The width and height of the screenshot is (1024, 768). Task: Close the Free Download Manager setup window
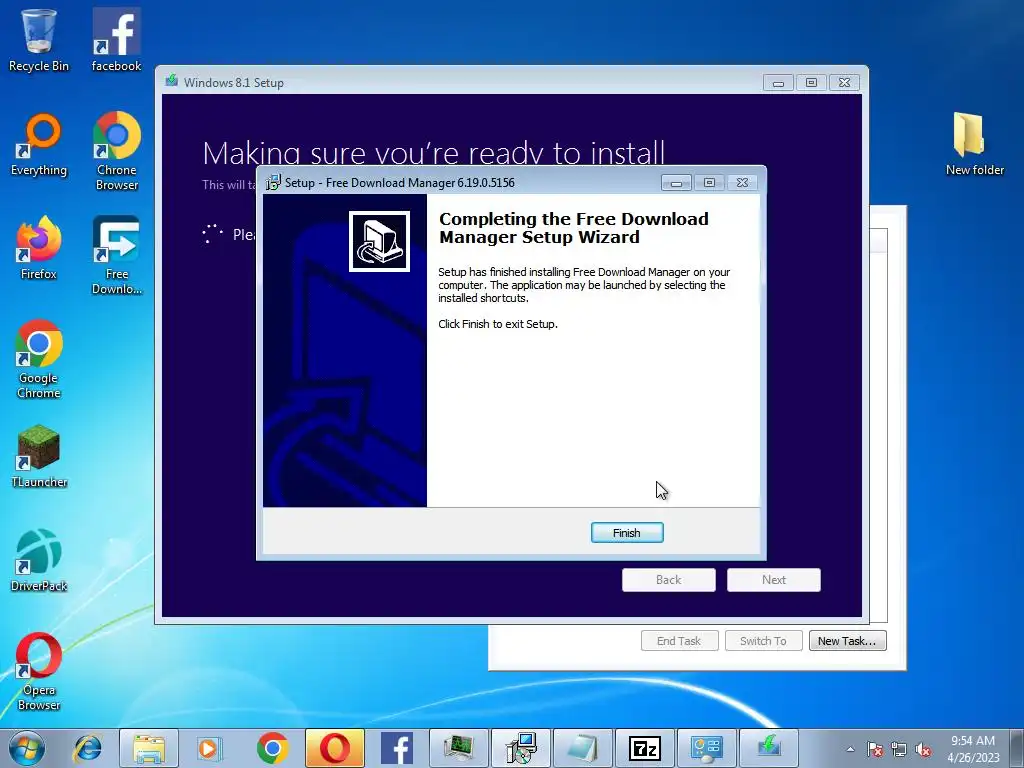(x=743, y=183)
